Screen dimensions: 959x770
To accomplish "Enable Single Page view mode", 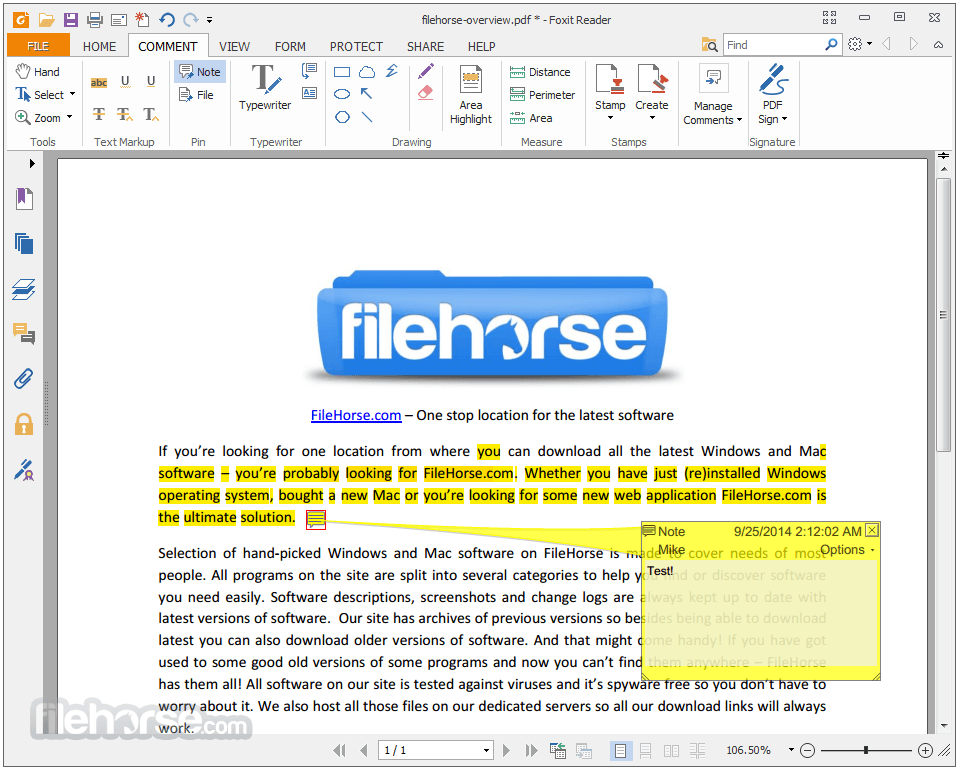I will click(620, 750).
